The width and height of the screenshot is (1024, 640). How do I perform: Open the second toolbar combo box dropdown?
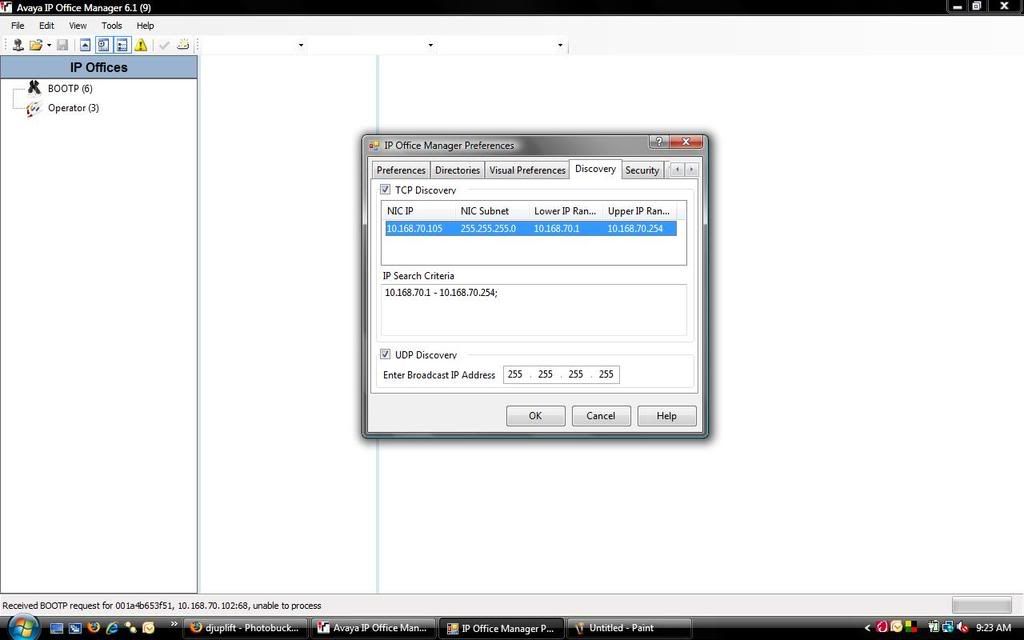(430, 45)
